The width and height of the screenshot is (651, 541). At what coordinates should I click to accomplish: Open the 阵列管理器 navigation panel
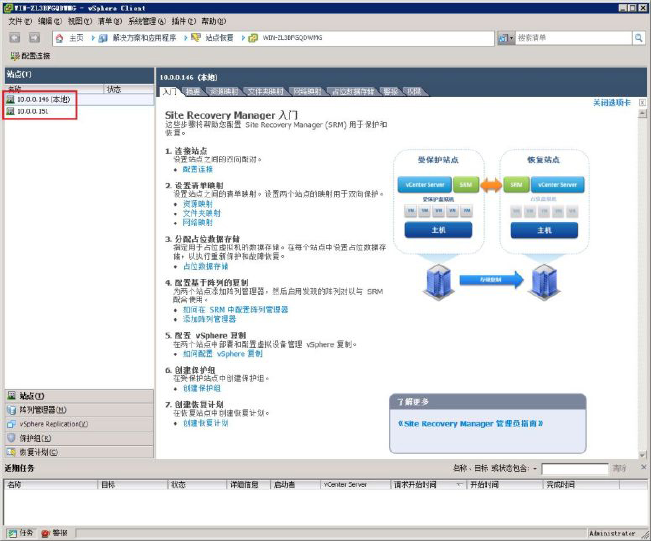(x=79, y=410)
